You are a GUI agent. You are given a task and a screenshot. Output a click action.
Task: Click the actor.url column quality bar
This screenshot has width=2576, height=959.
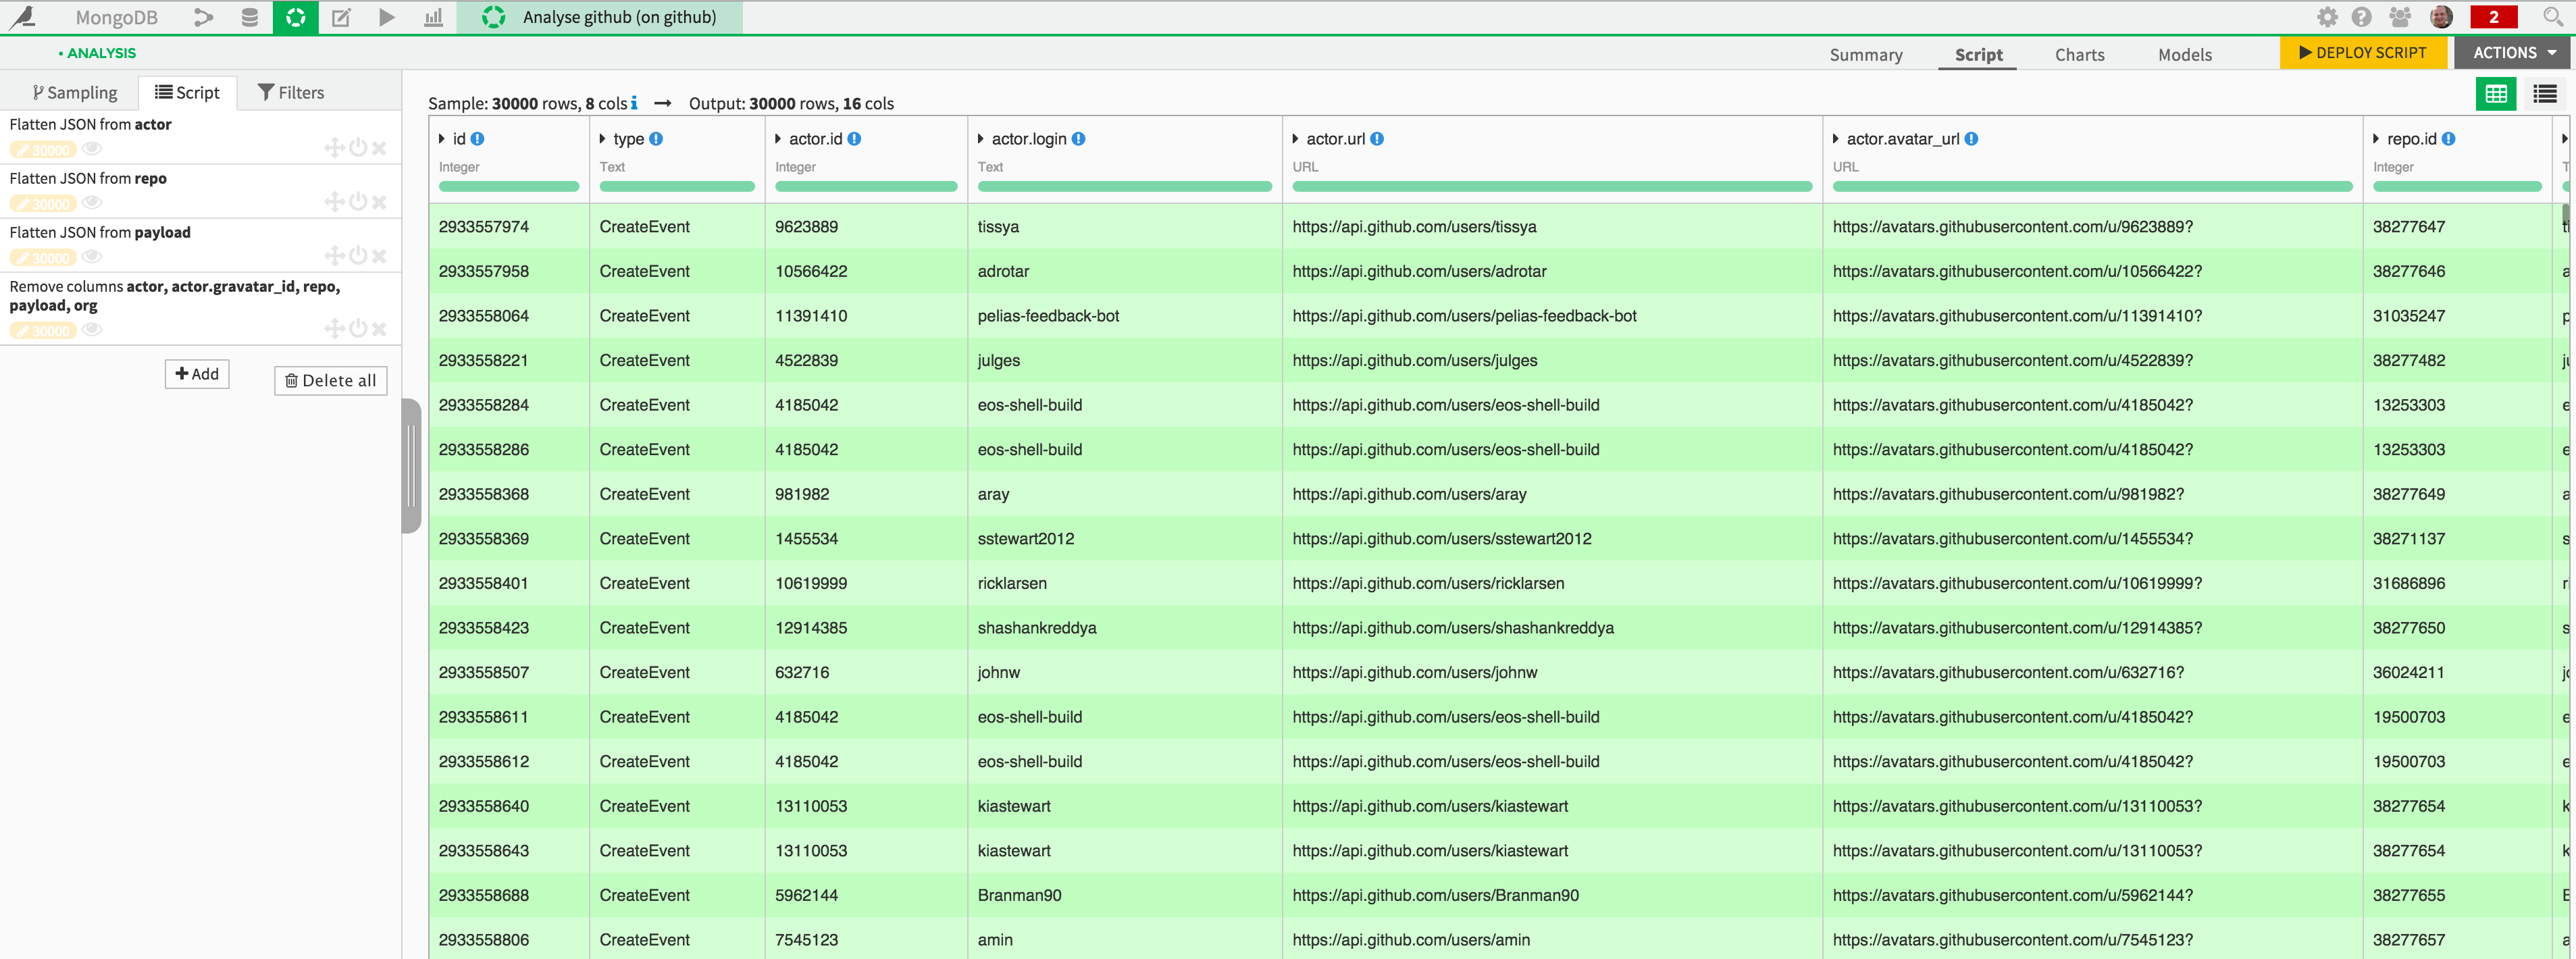pyautogui.click(x=1552, y=187)
